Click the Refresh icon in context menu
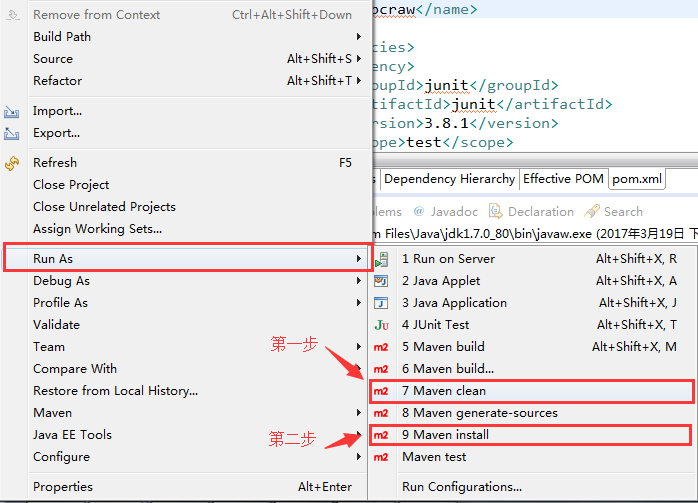Image resolution: width=698 pixels, height=503 pixels. click(x=12, y=163)
